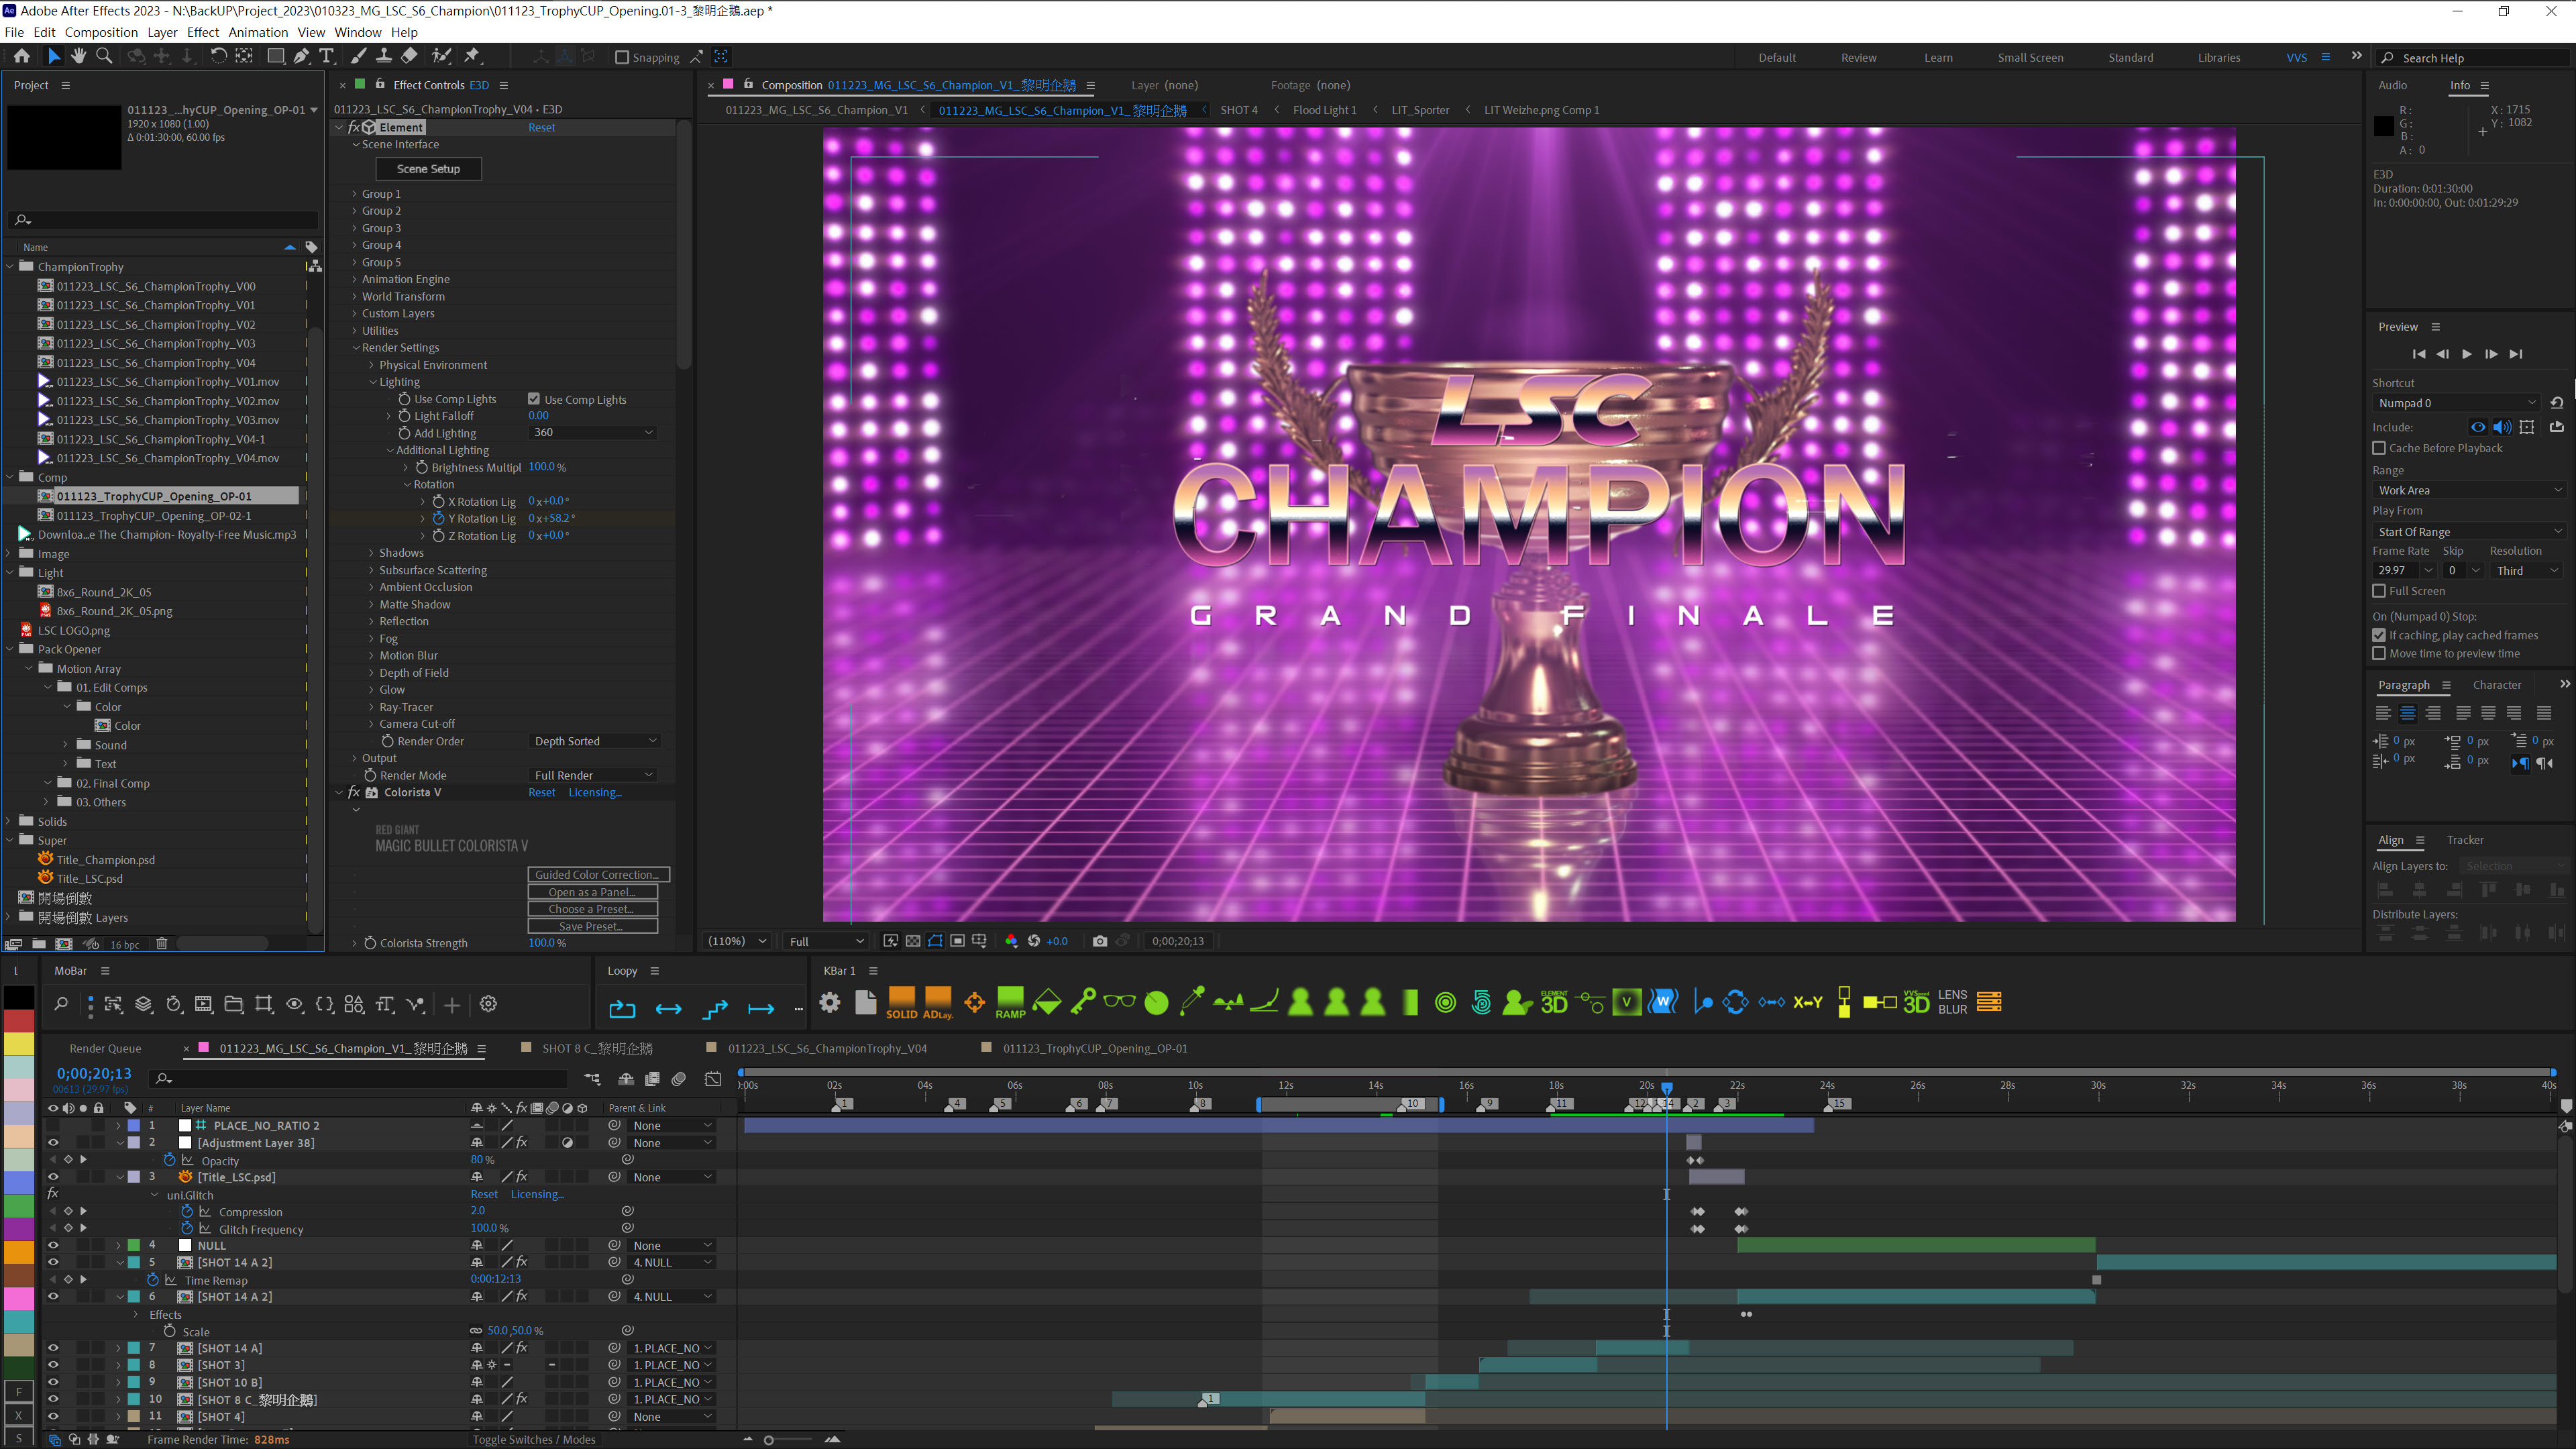Click the KBar RAMP icon

(1010, 1002)
